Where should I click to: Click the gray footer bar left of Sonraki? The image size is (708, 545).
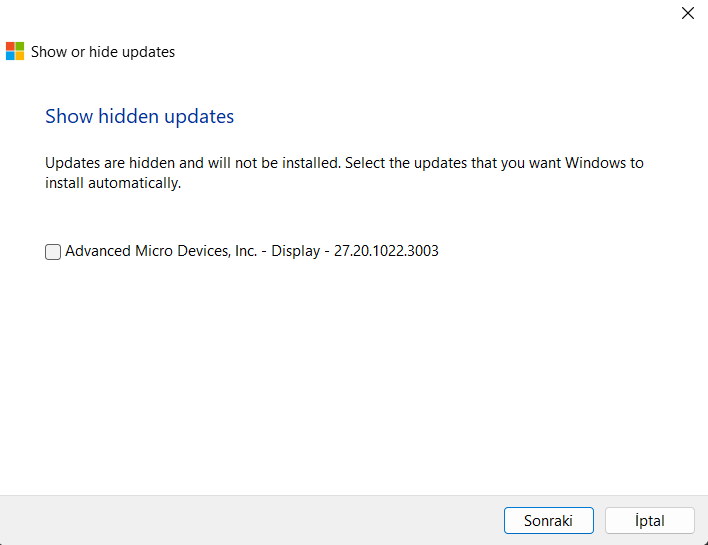tap(250, 520)
